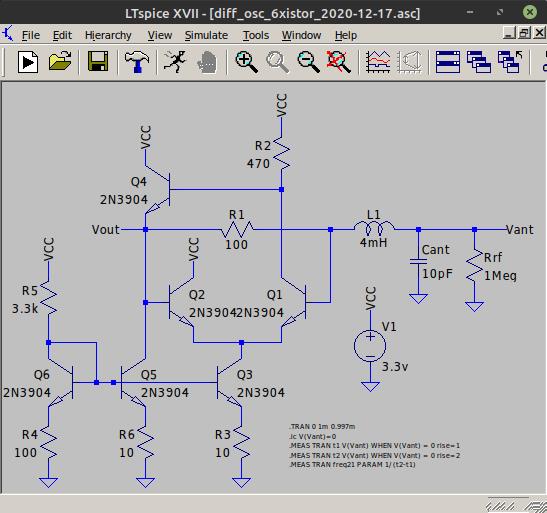Click the .MEAS TRAN t2 directive line
Image resolution: width=547 pixels, height=513 pixels.
point(375,455)
